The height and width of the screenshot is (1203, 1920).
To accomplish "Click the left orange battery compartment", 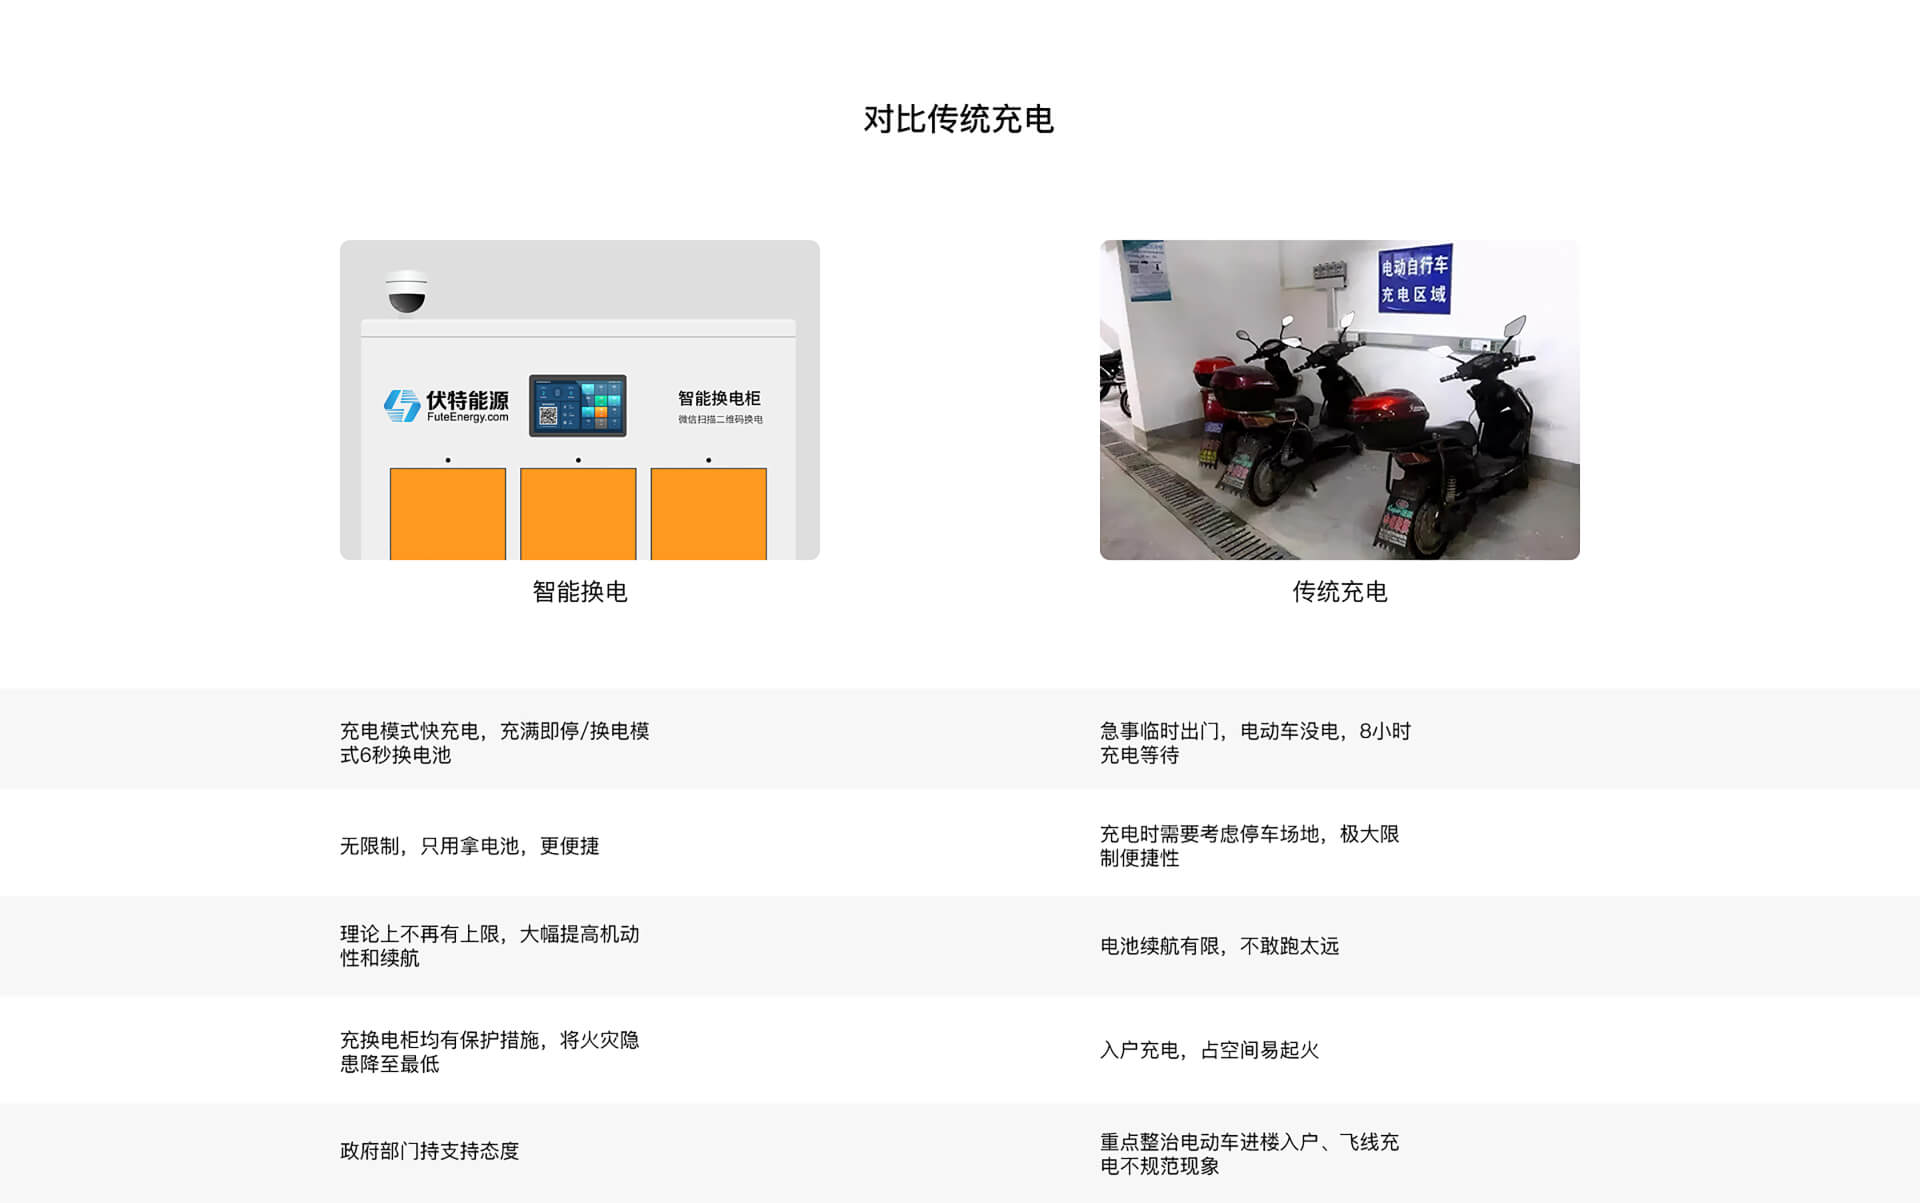I will tap(448, 513).
